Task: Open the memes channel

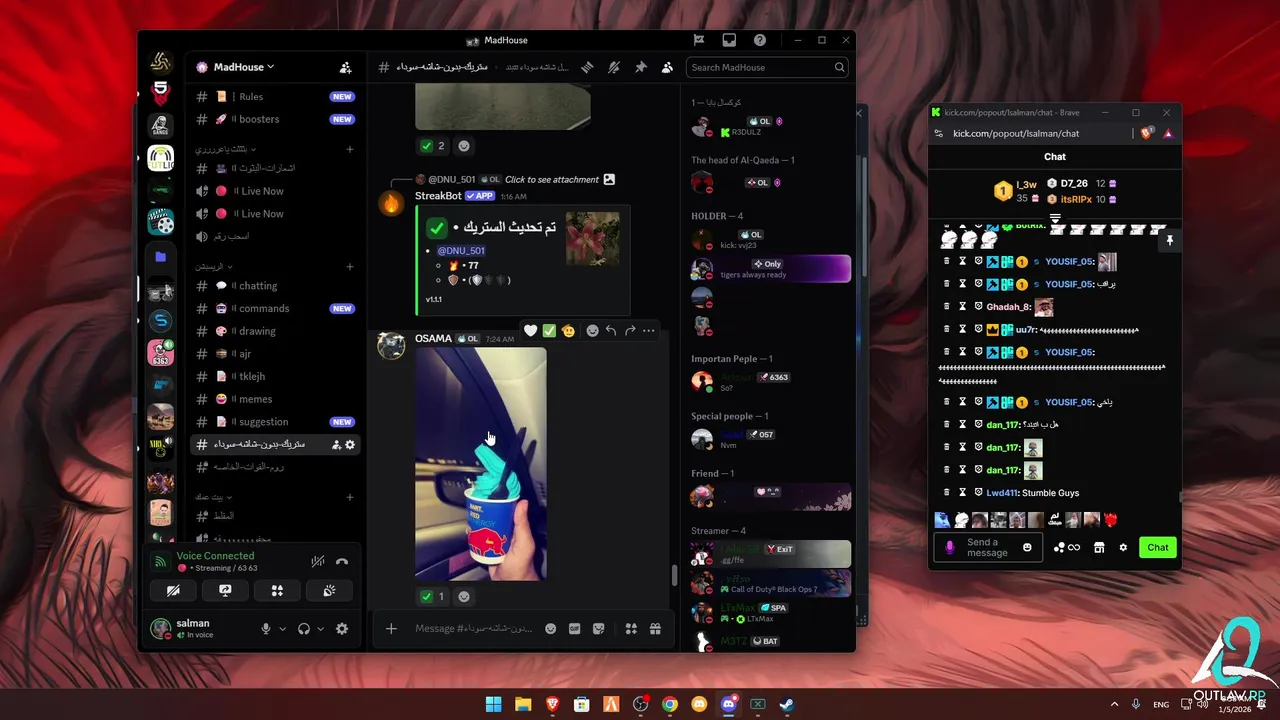Action: pos(275,399)
